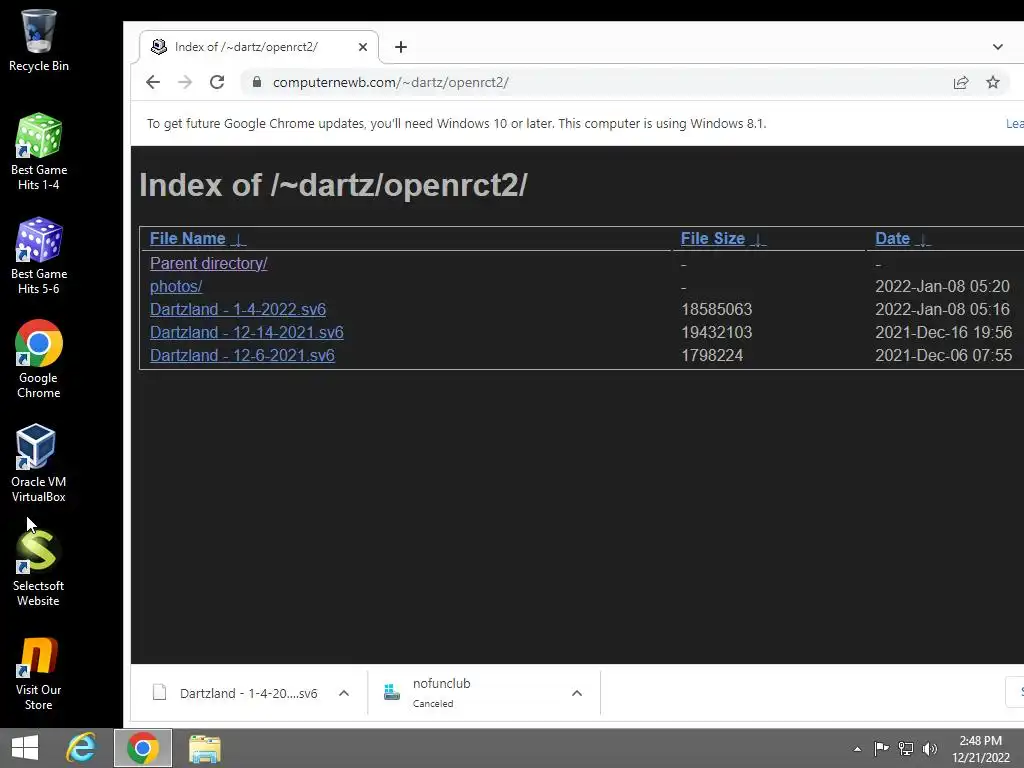Download Dartzland - 1-4-2022.sv6
The image size is (1024, 768).
pyautogui.click(x=238, y=309)
